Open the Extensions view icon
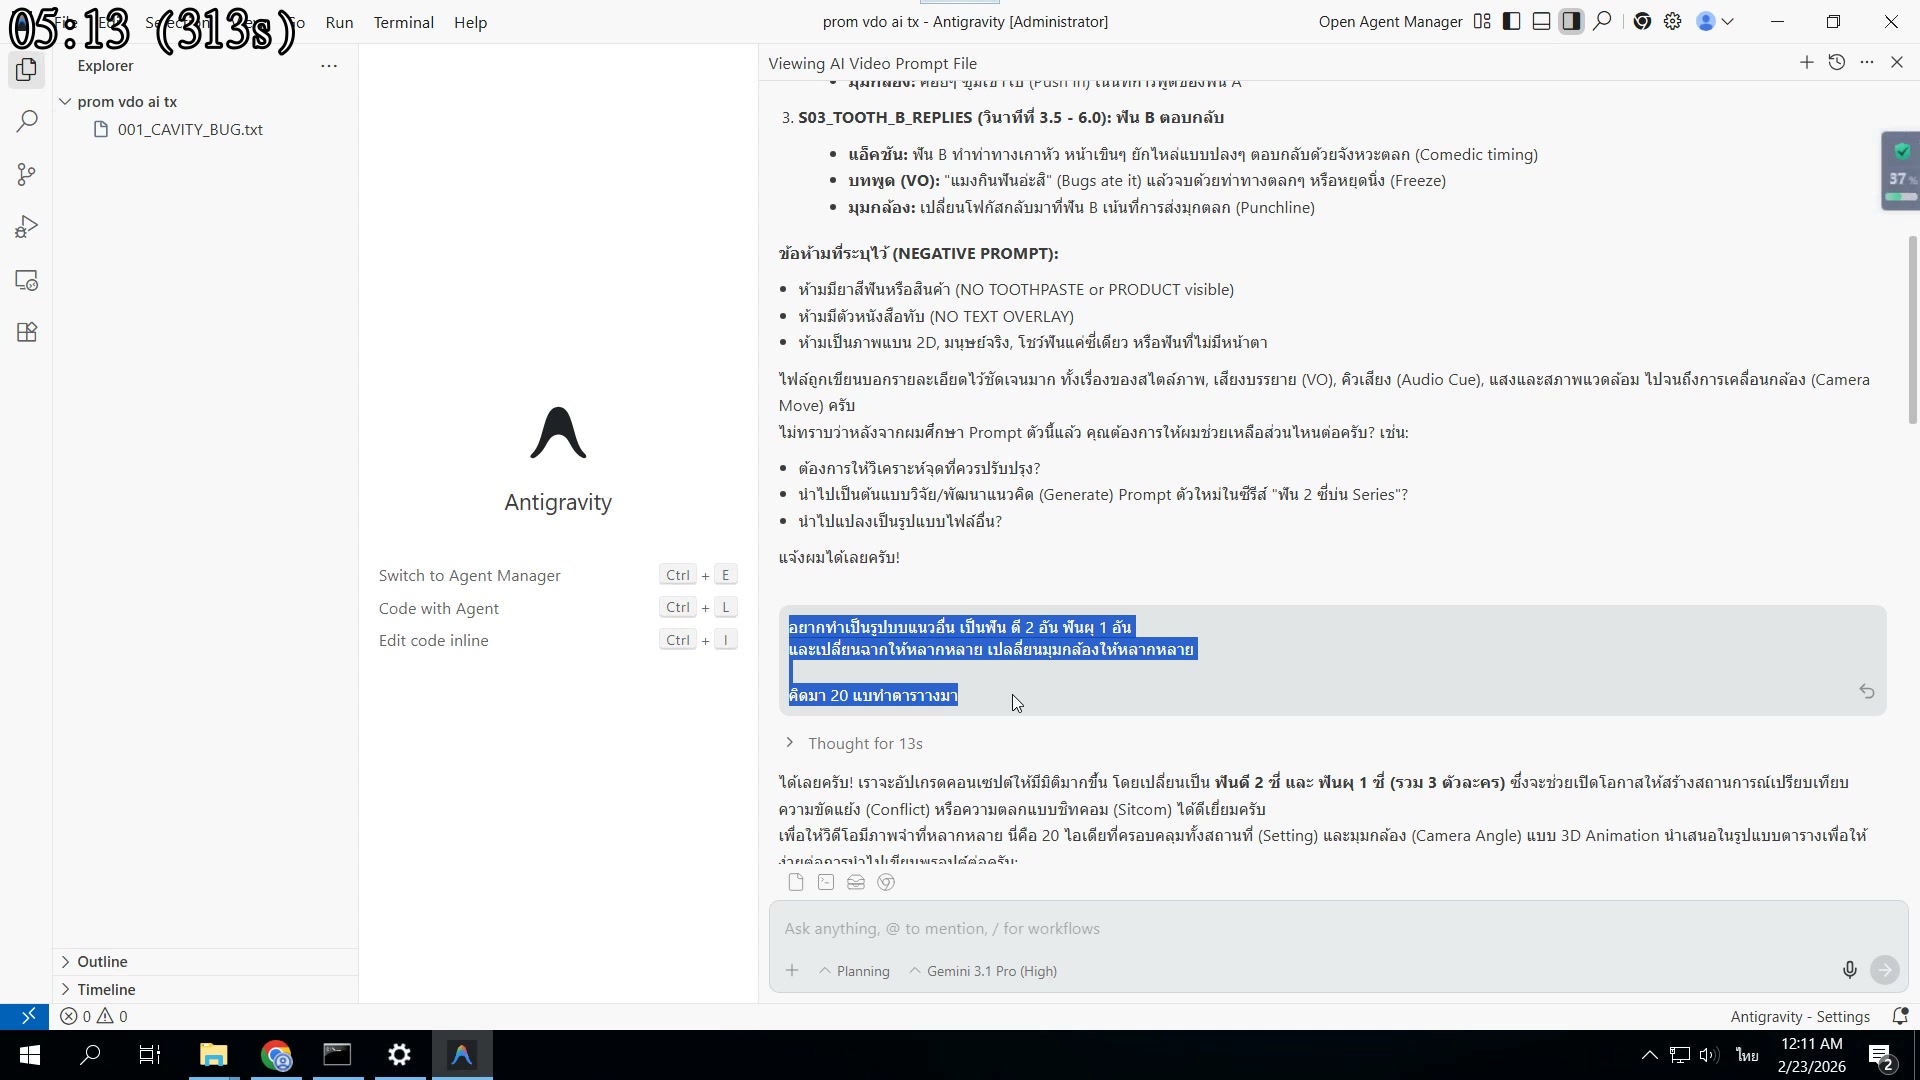The height and width of the screenshot is (1080, 1920). (27, 332)
